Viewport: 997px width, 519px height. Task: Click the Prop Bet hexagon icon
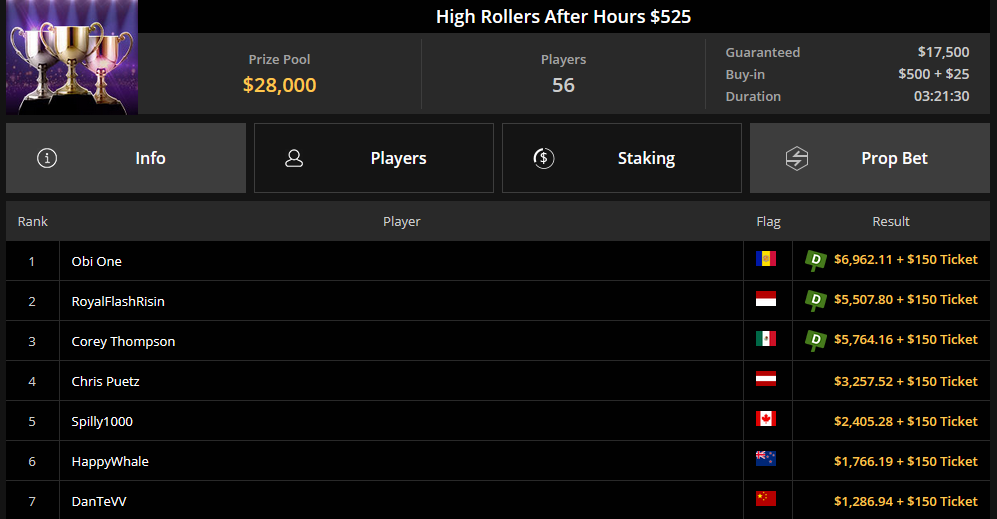[797, 158]
